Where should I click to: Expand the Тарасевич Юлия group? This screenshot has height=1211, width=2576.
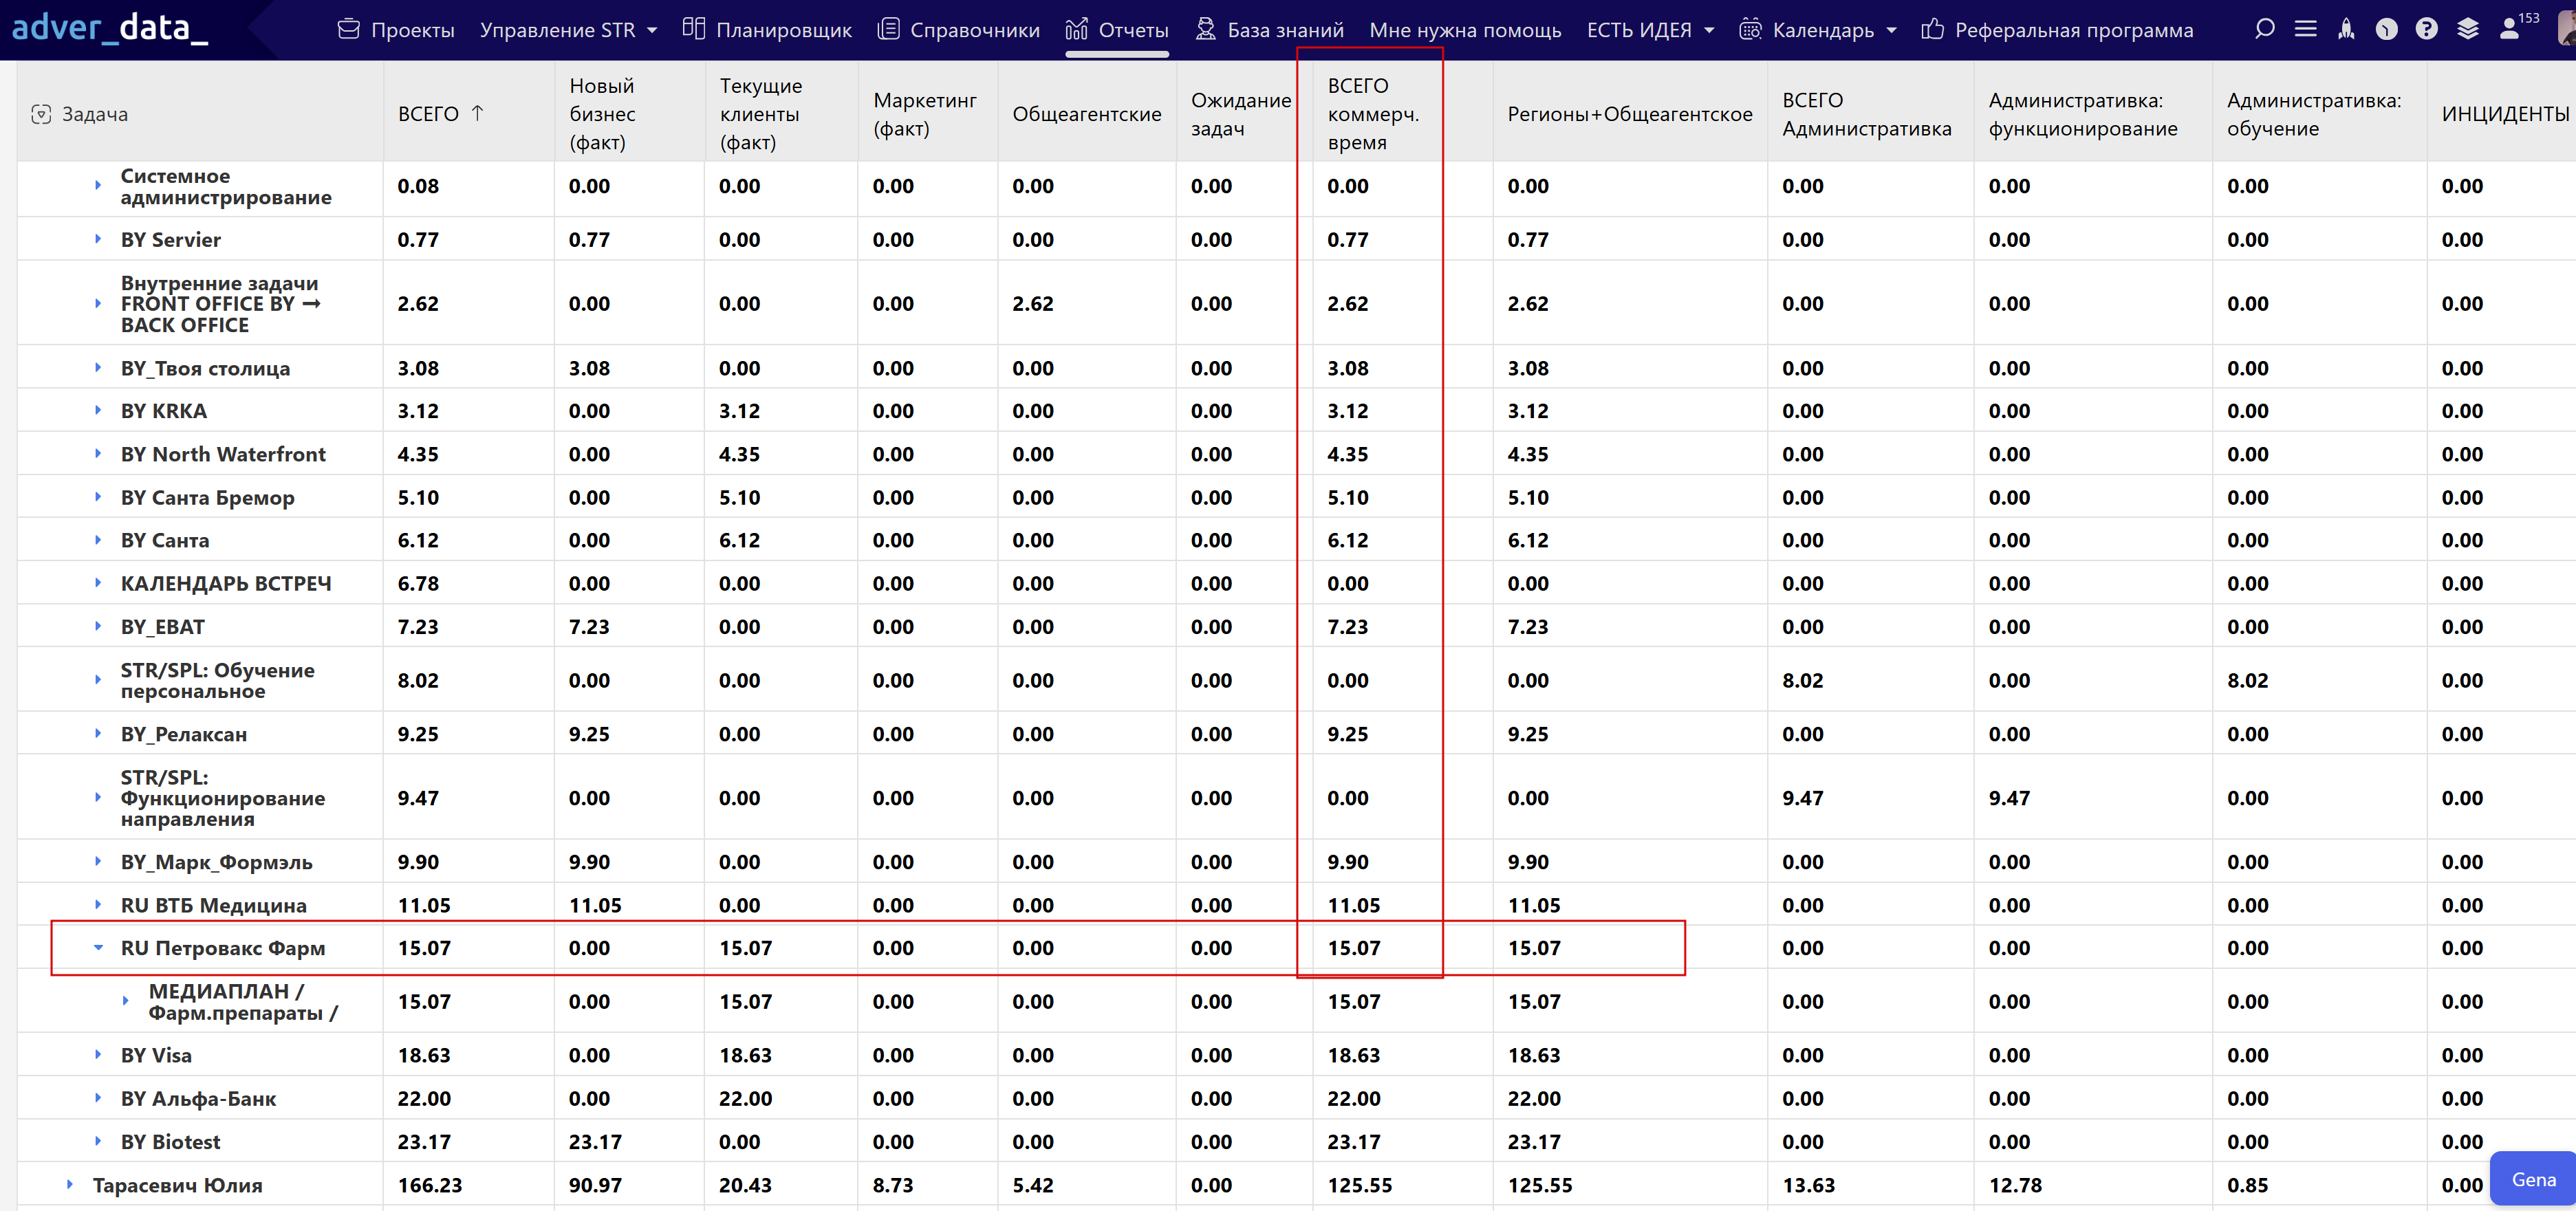coord(69,1184)
